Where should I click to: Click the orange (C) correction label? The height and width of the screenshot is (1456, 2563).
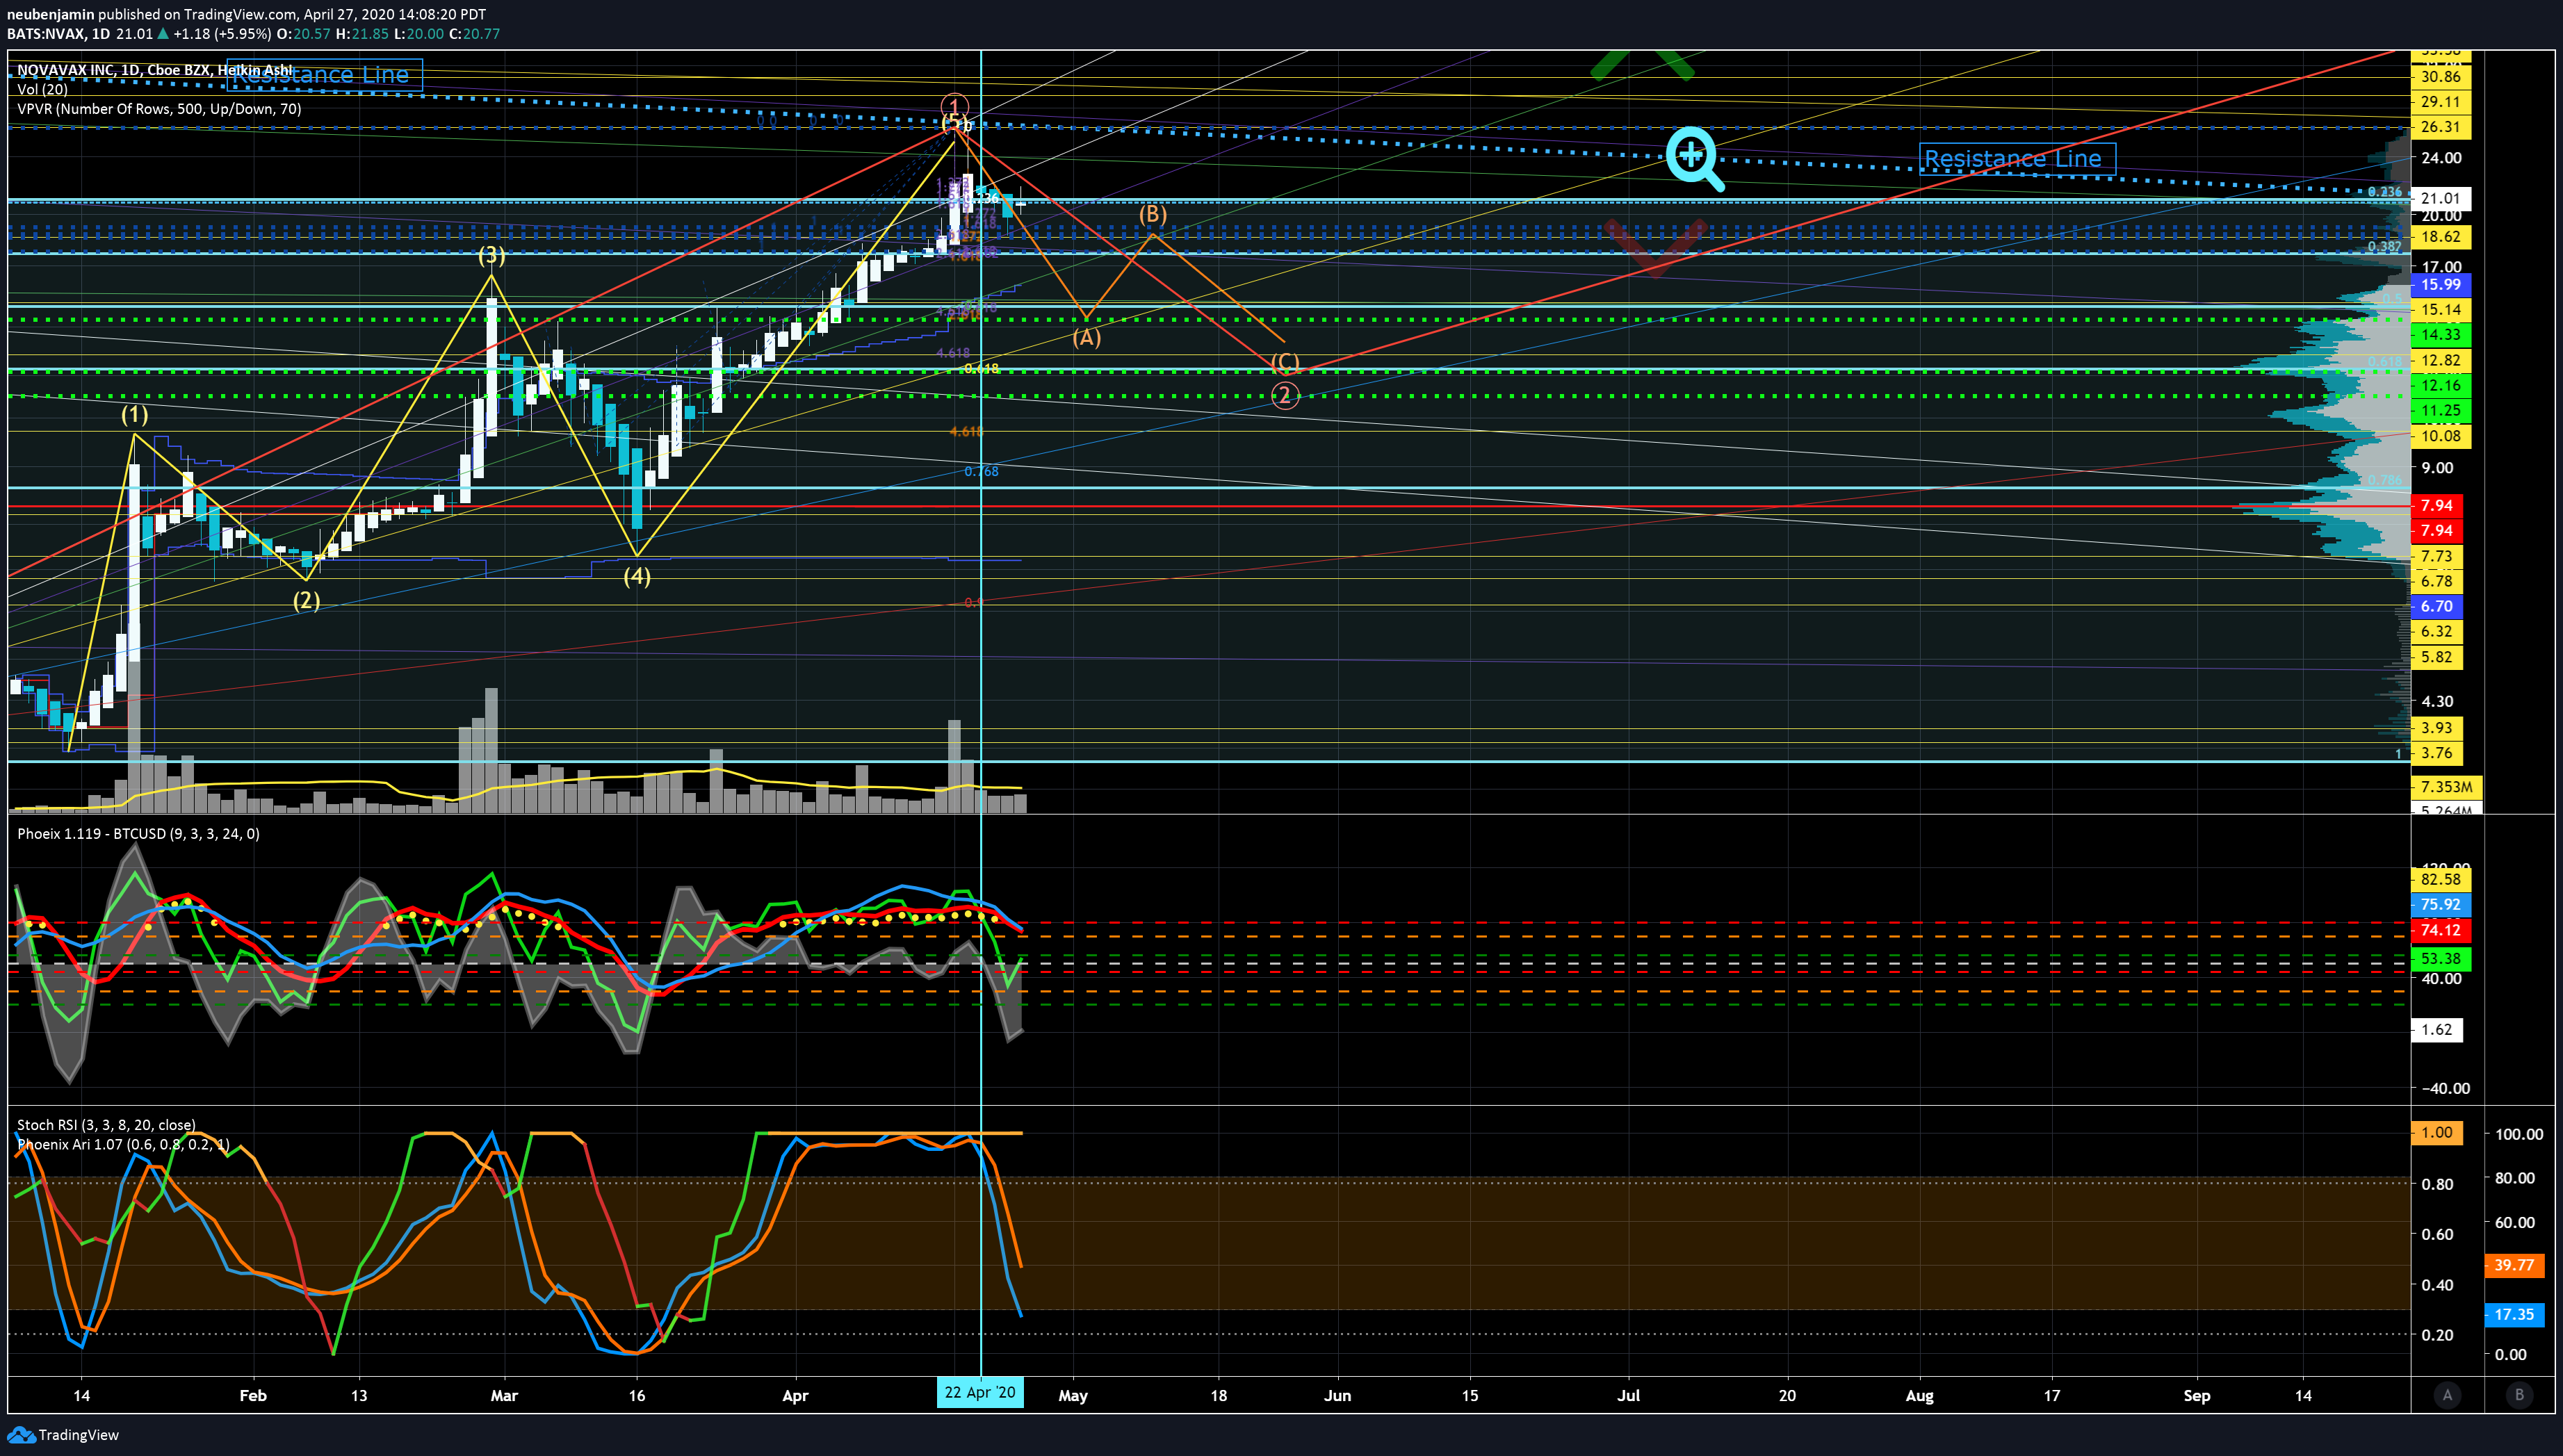coord(1285,362)
